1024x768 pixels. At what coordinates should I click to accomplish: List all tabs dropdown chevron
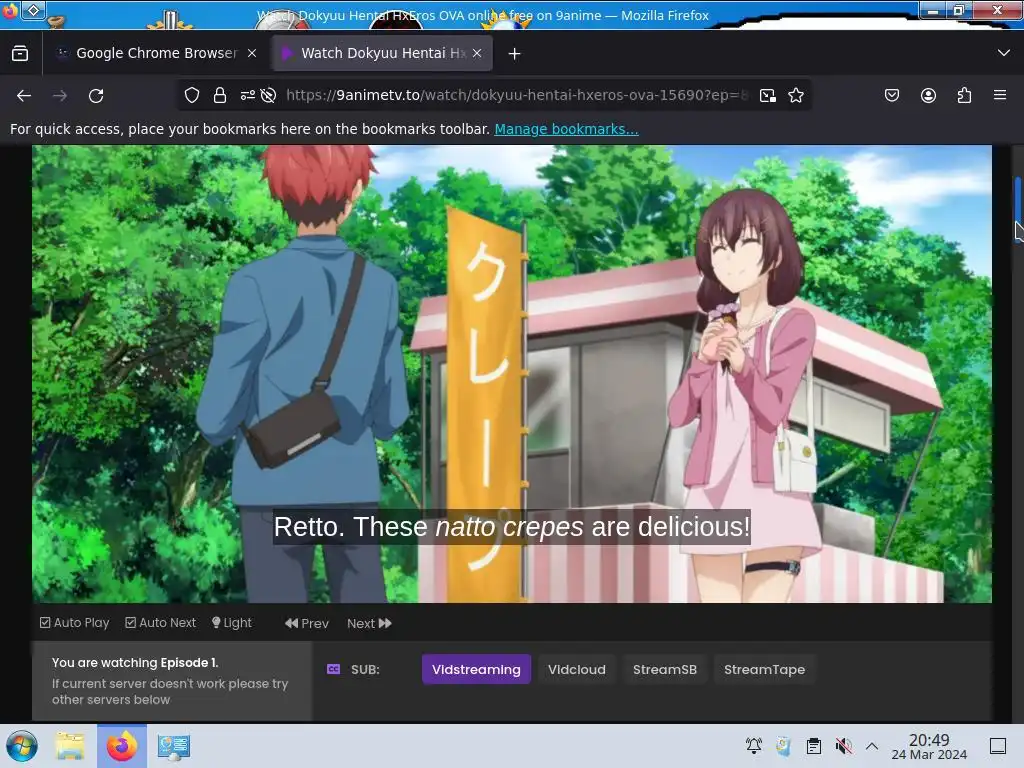[x=1004, y=53]
